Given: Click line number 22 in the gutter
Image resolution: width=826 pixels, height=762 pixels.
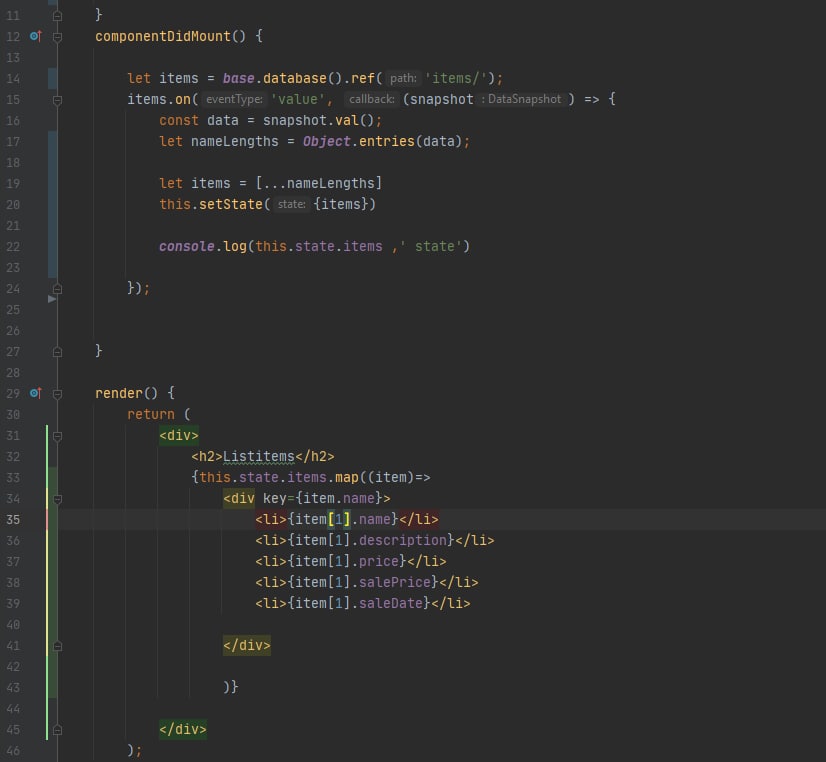Looking at the screenshot, I should 13,247.
